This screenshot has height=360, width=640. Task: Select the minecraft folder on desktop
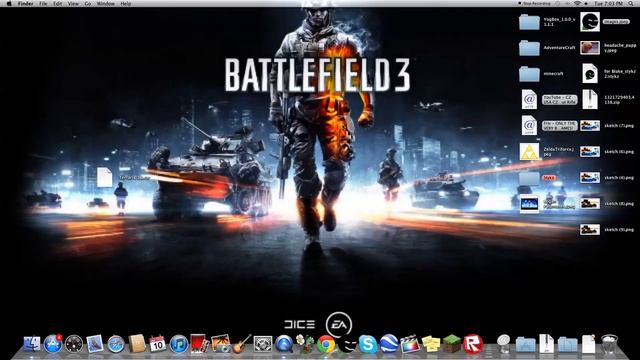point(529,74)
